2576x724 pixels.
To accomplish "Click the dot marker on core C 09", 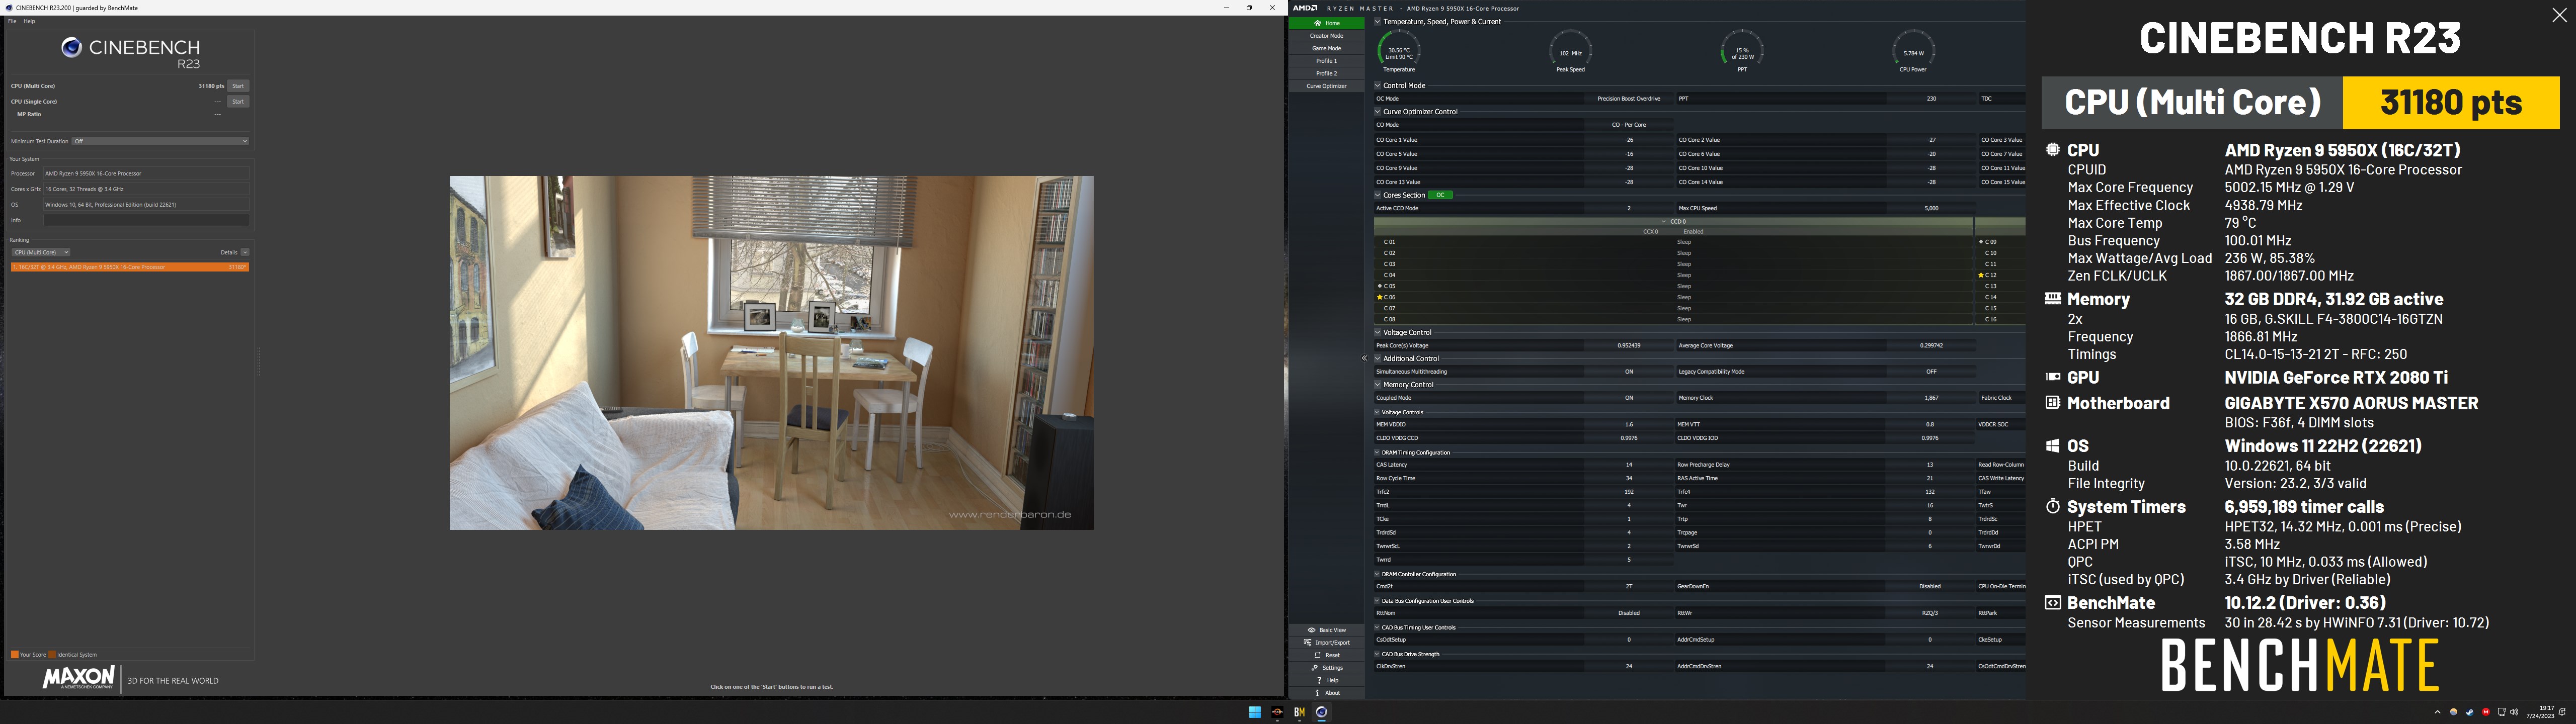I will point(1981,242).
